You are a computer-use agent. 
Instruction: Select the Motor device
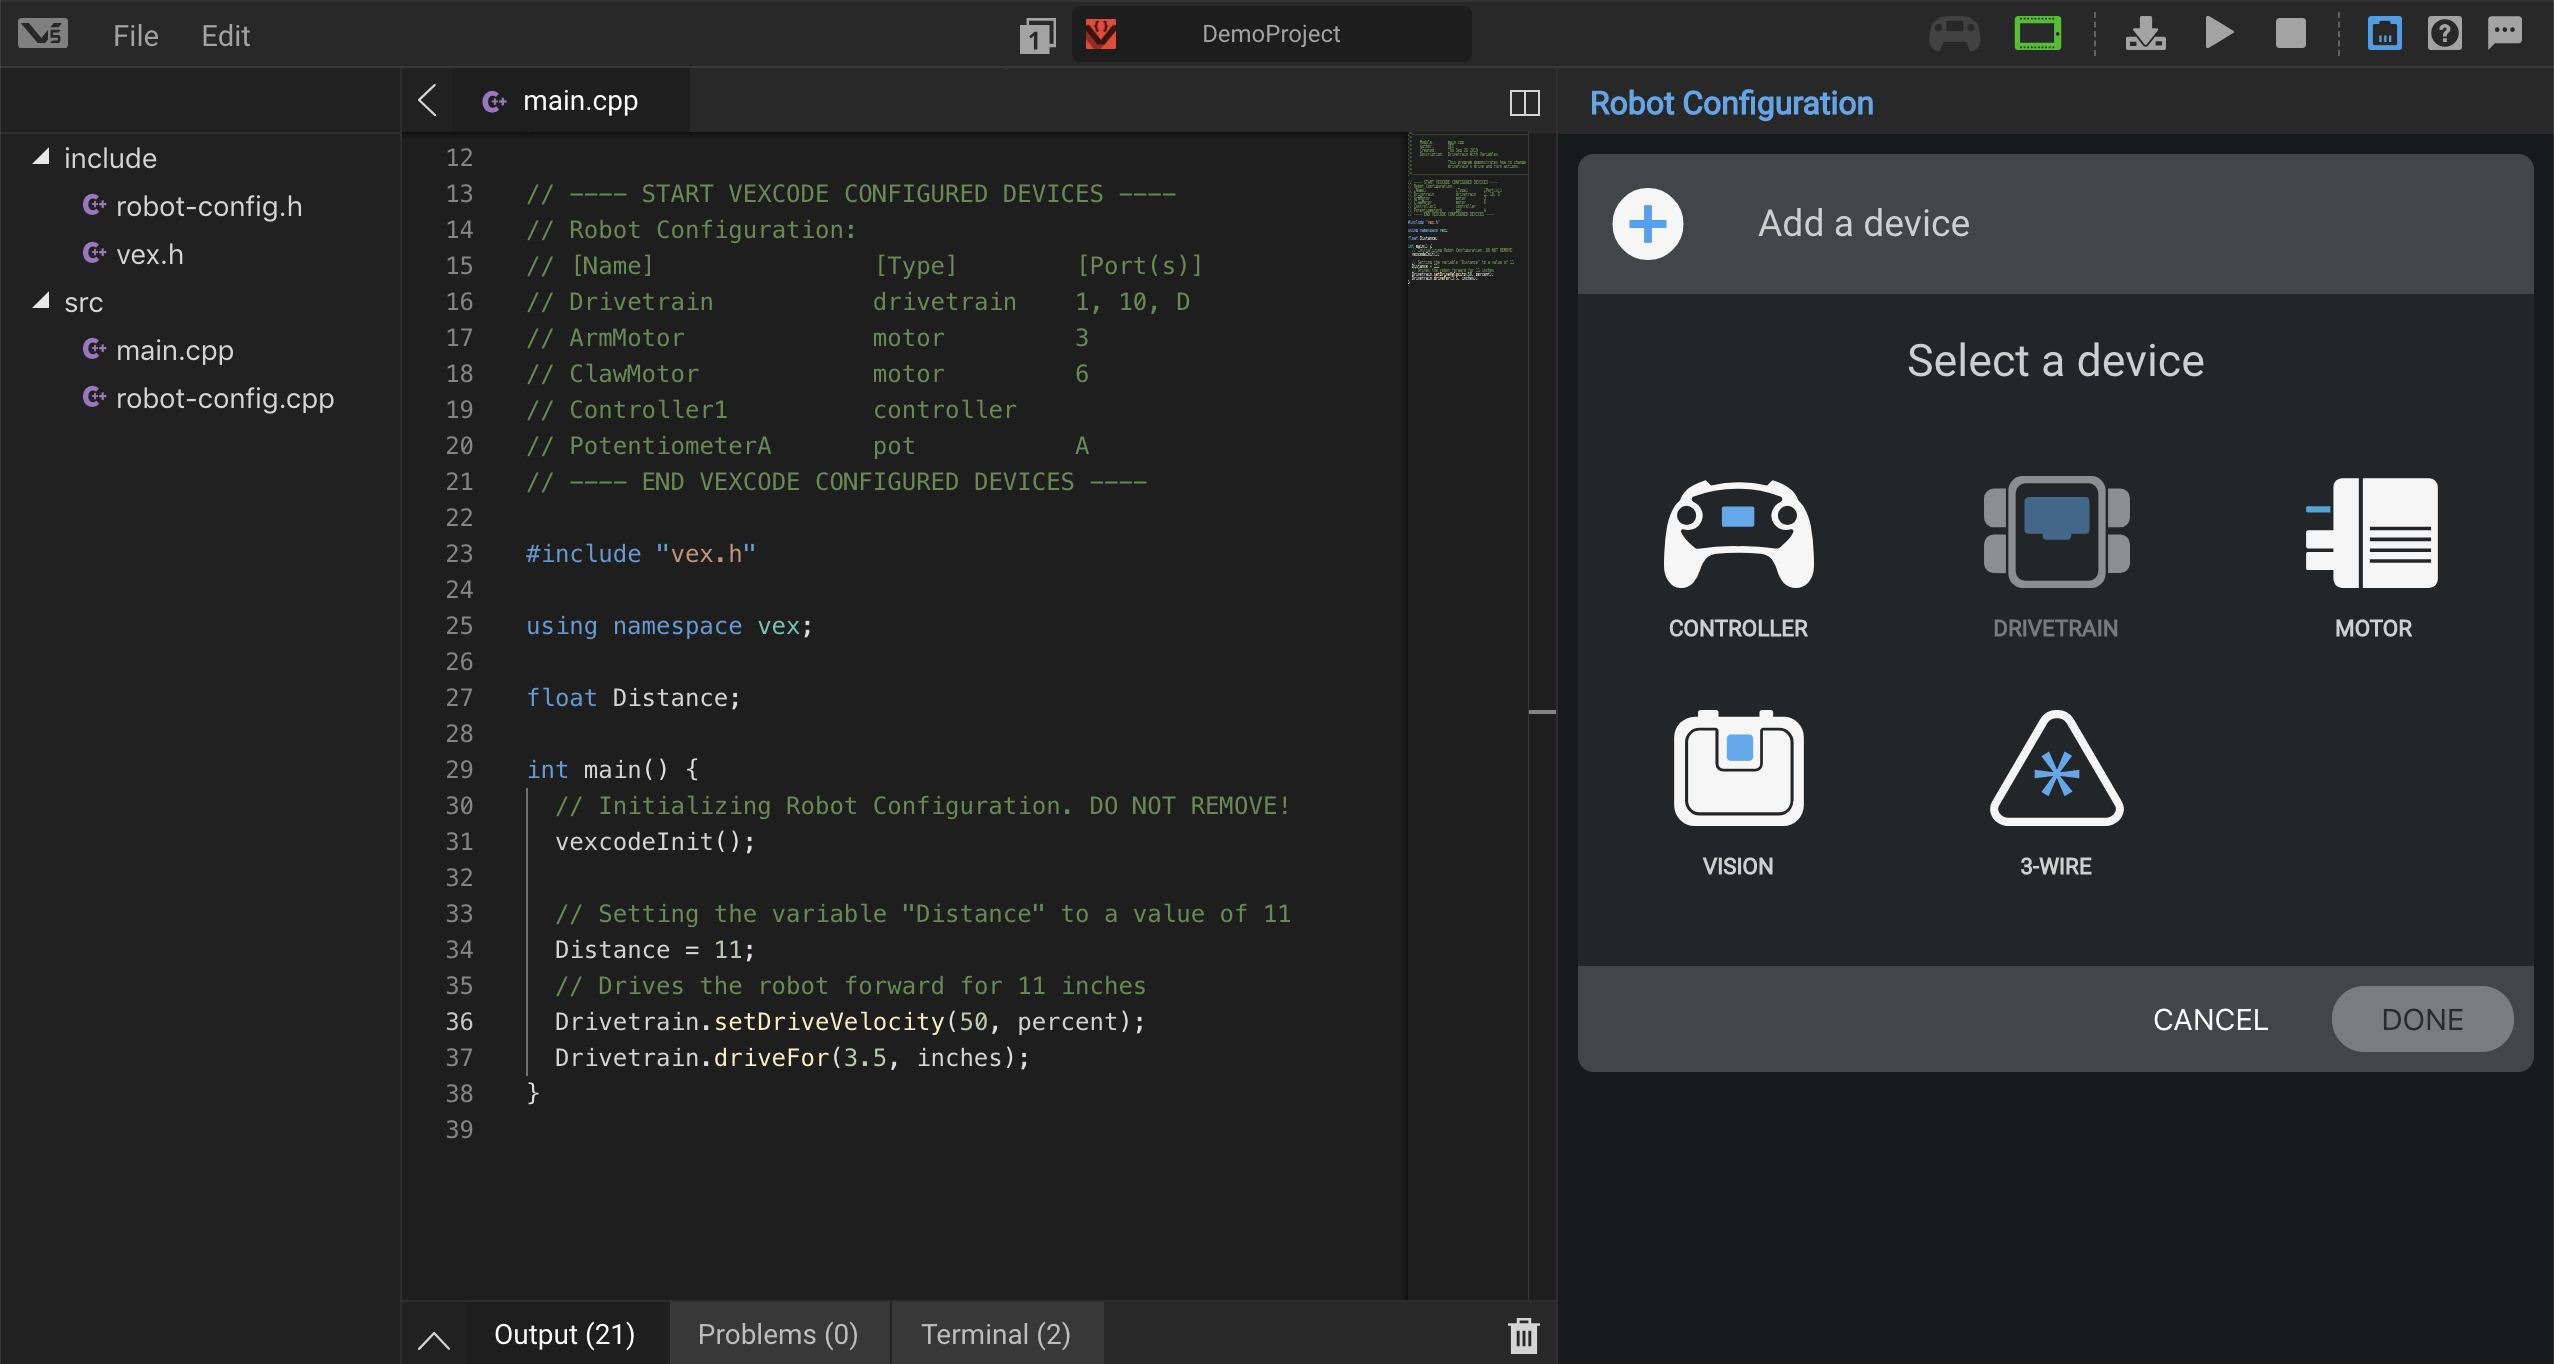(2372, 559)
